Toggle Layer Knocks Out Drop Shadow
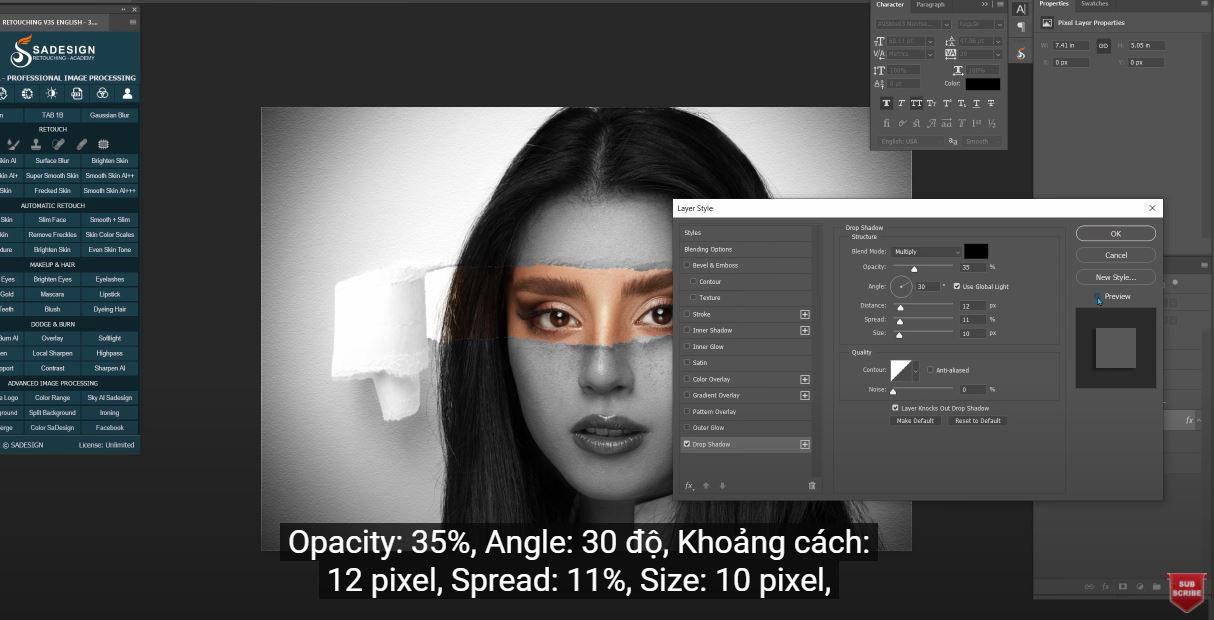 click(x=895, y=408)
